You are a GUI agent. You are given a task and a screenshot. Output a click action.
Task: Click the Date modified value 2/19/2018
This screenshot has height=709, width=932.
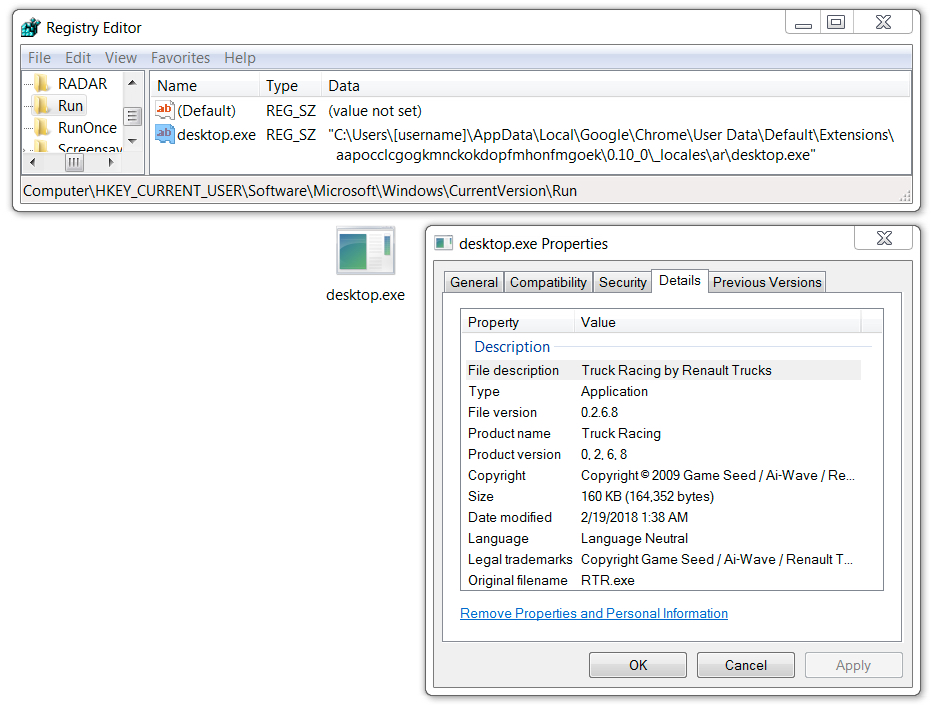(634, 518)
